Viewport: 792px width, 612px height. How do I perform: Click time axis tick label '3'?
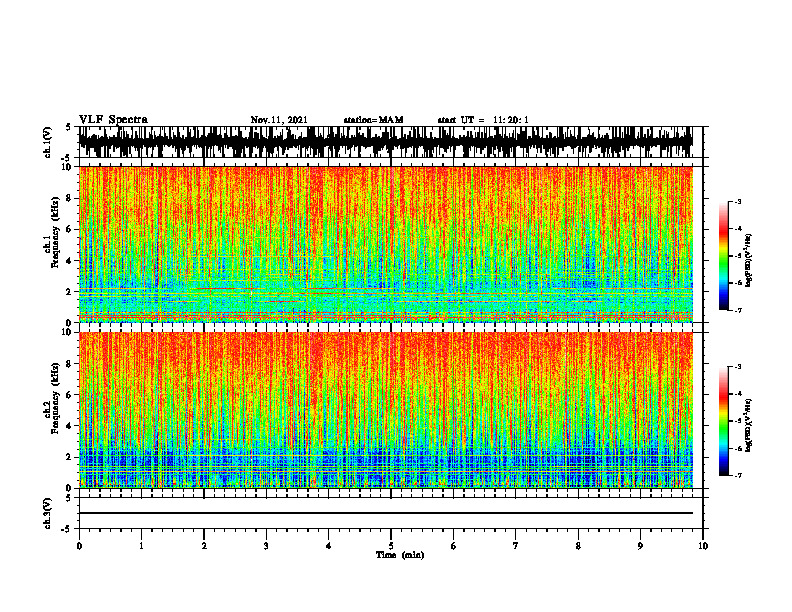[x=266, y=546]
